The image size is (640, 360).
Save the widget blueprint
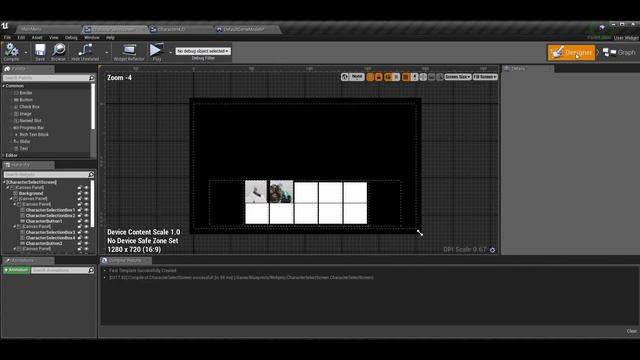tap(40, 51)
